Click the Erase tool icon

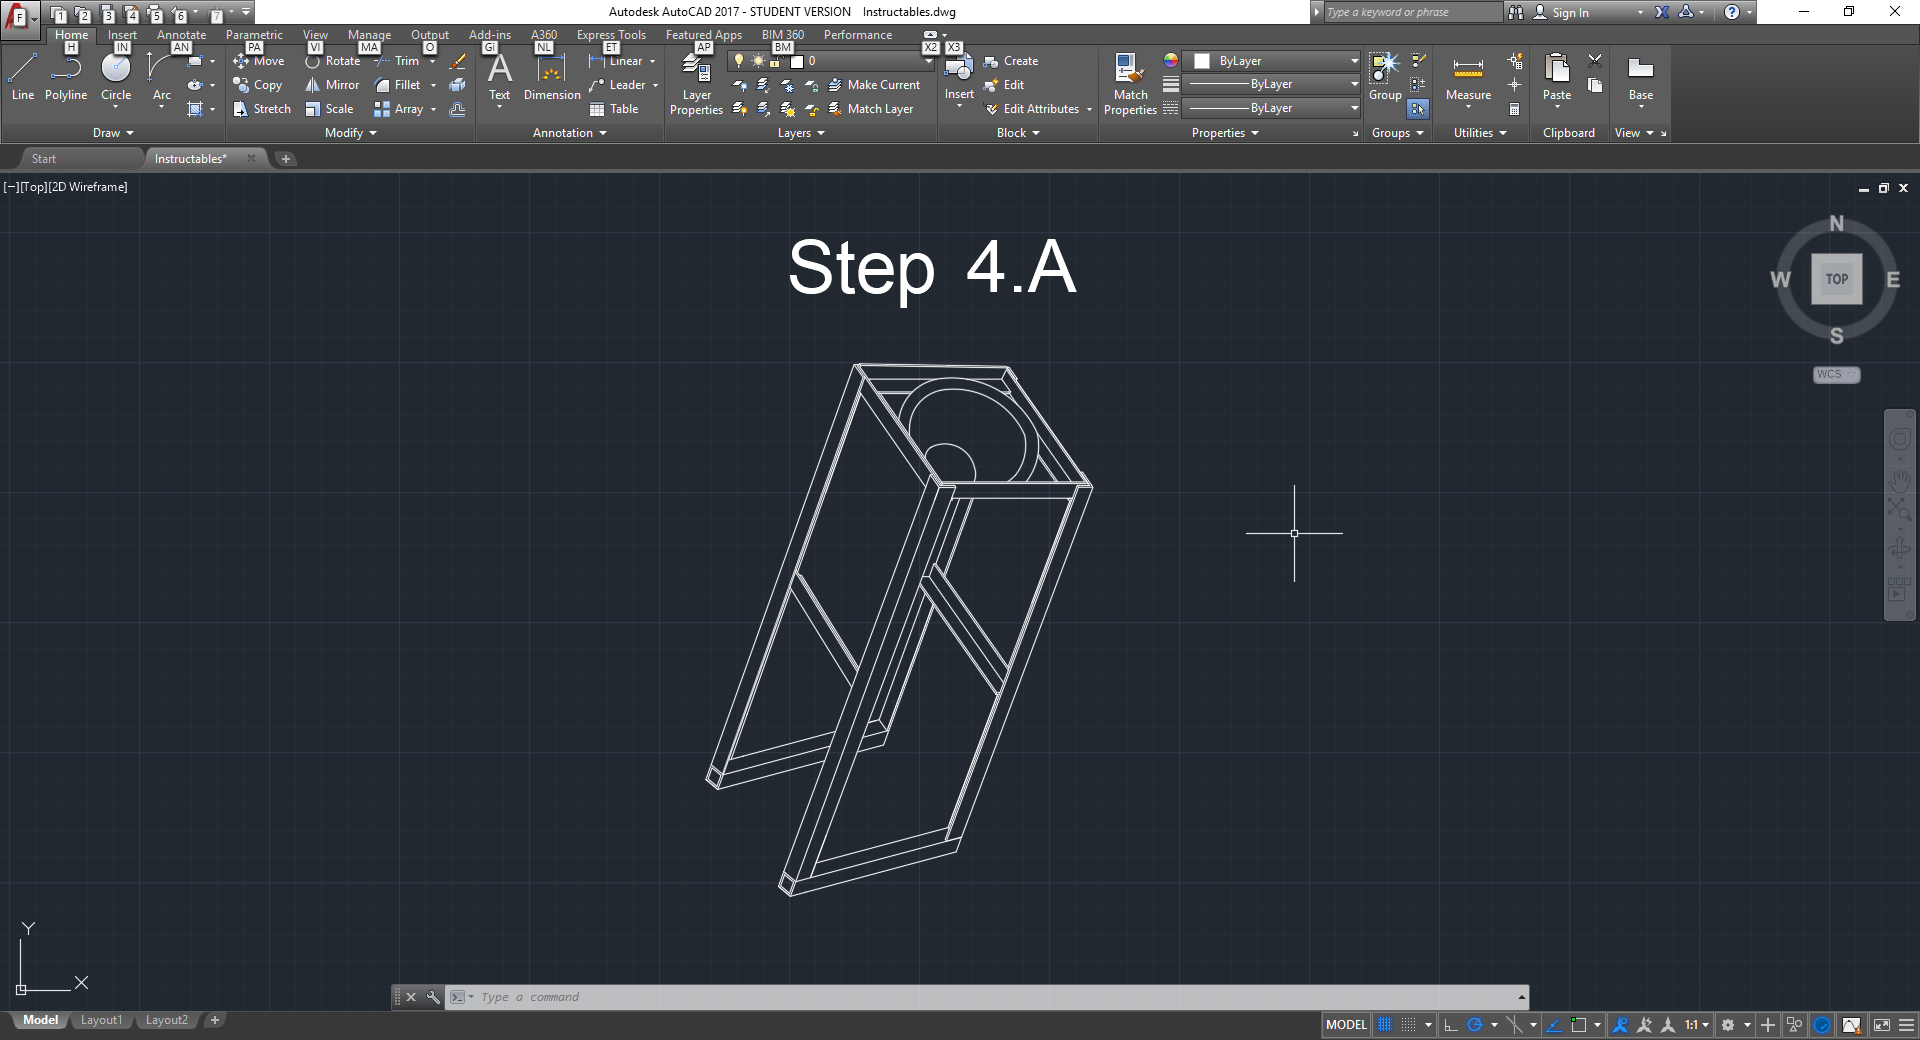[x=458, y=61]
